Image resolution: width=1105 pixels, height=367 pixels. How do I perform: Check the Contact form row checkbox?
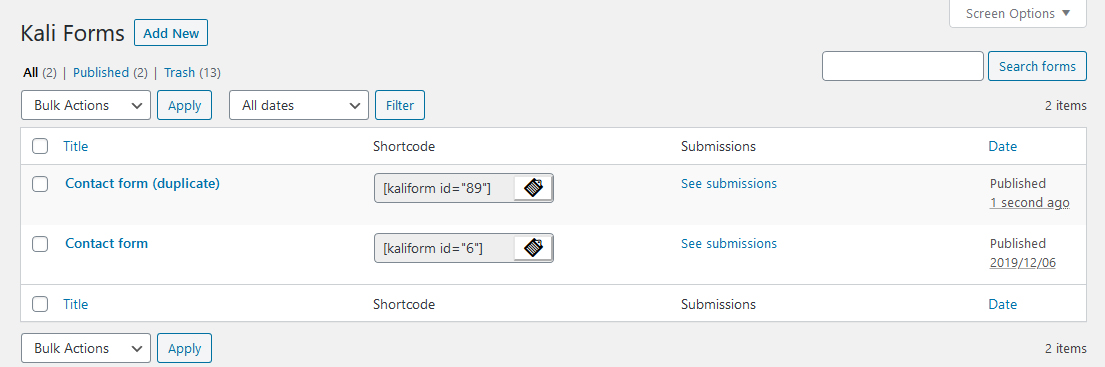click(40, 244)
